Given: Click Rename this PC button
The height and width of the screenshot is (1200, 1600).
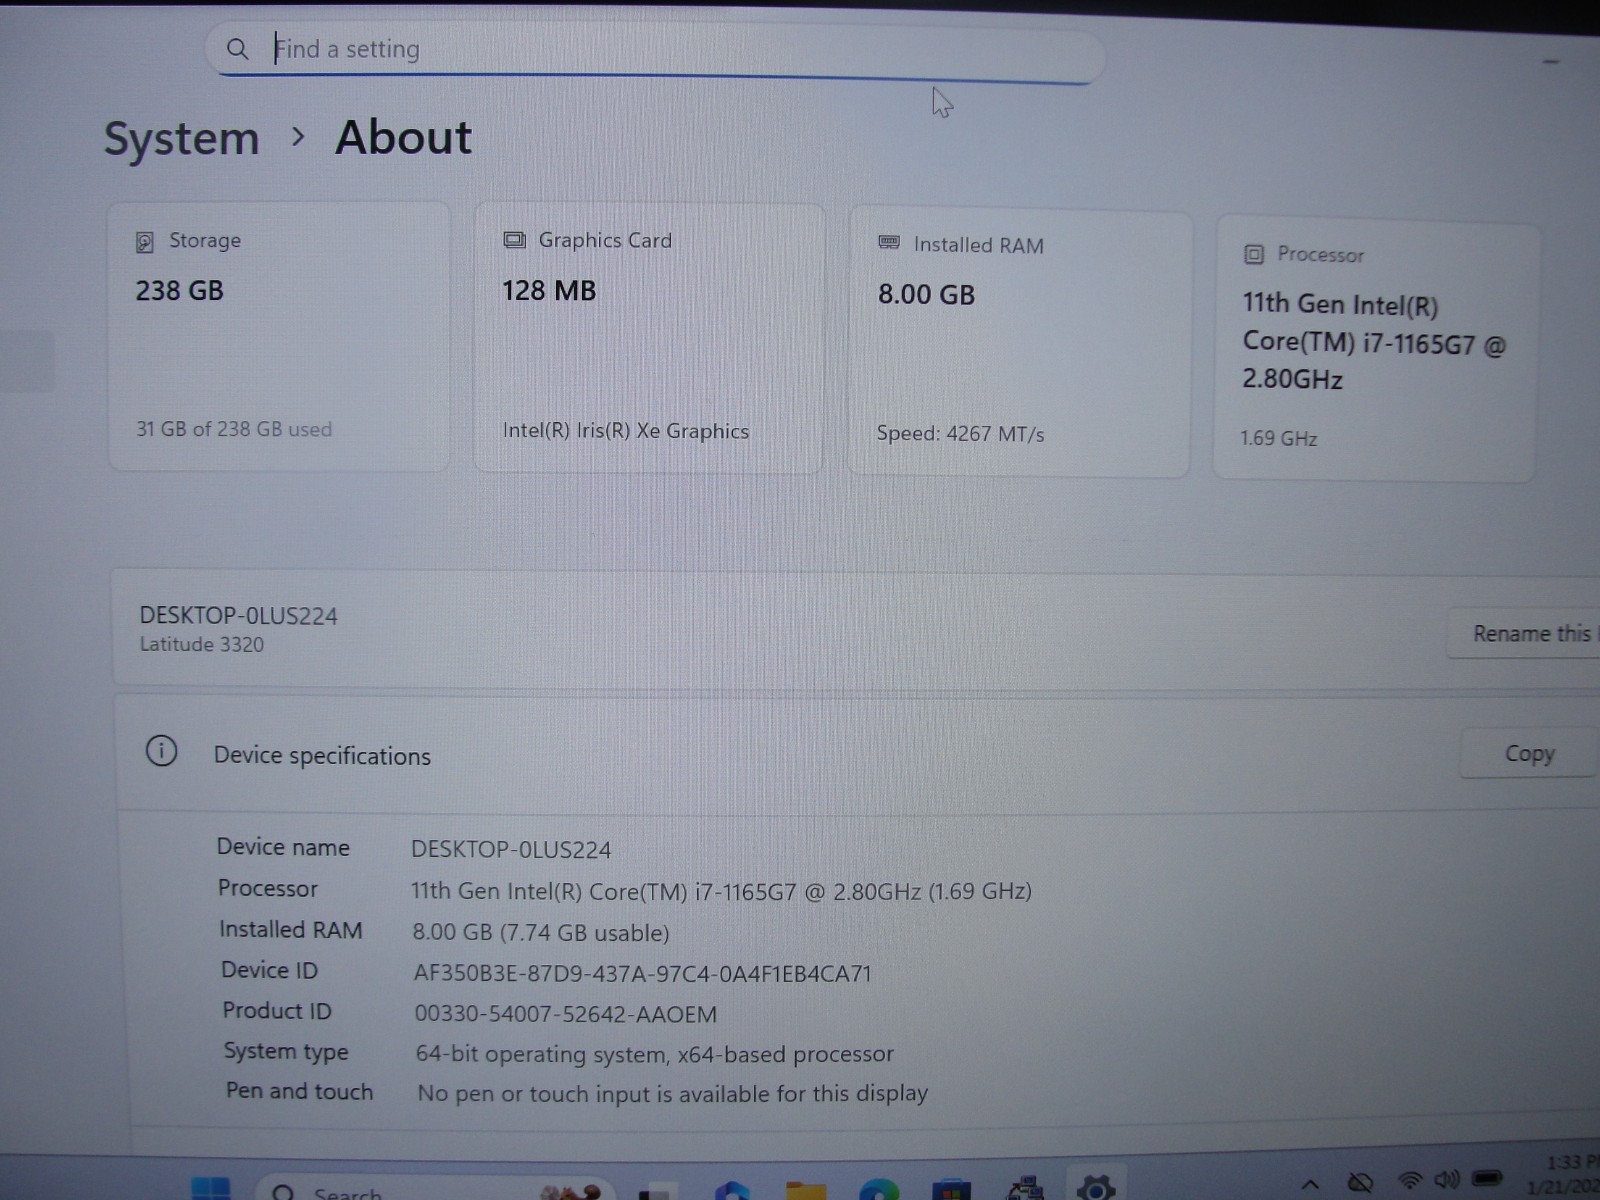Looking at the screenshot, I should click(x=1523, y=633).
